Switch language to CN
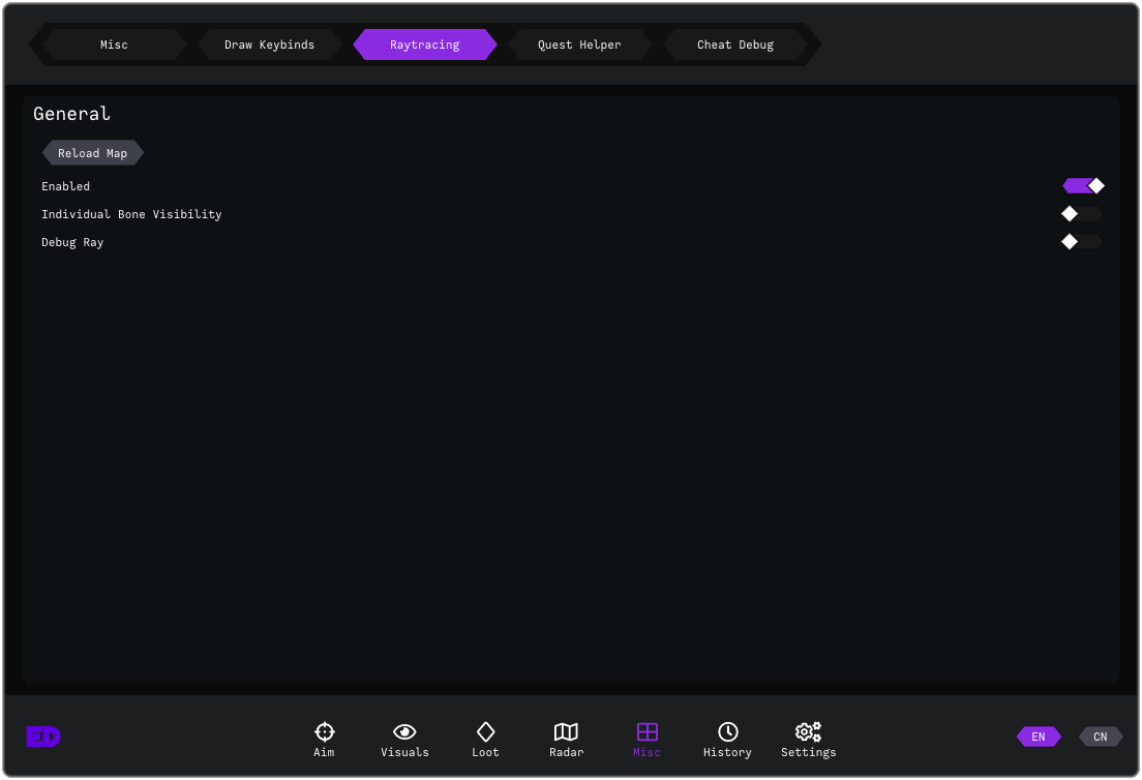Viewport: 1142px width, 780px height. pos(1100,737)
